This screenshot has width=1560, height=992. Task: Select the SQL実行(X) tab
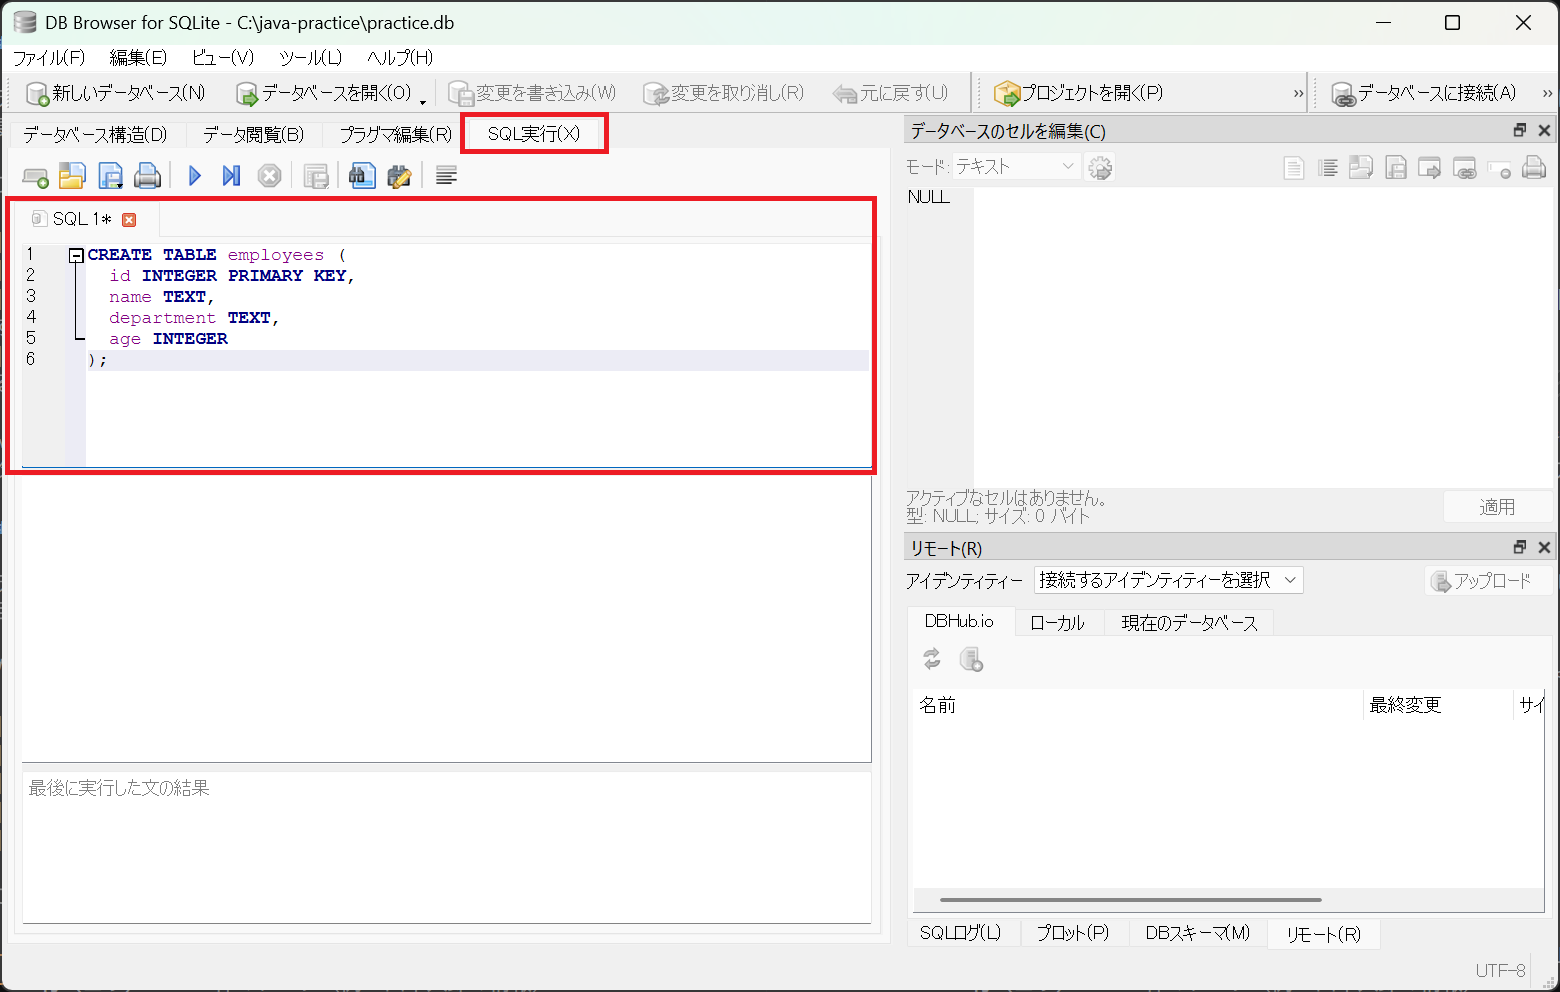[534, 133]
